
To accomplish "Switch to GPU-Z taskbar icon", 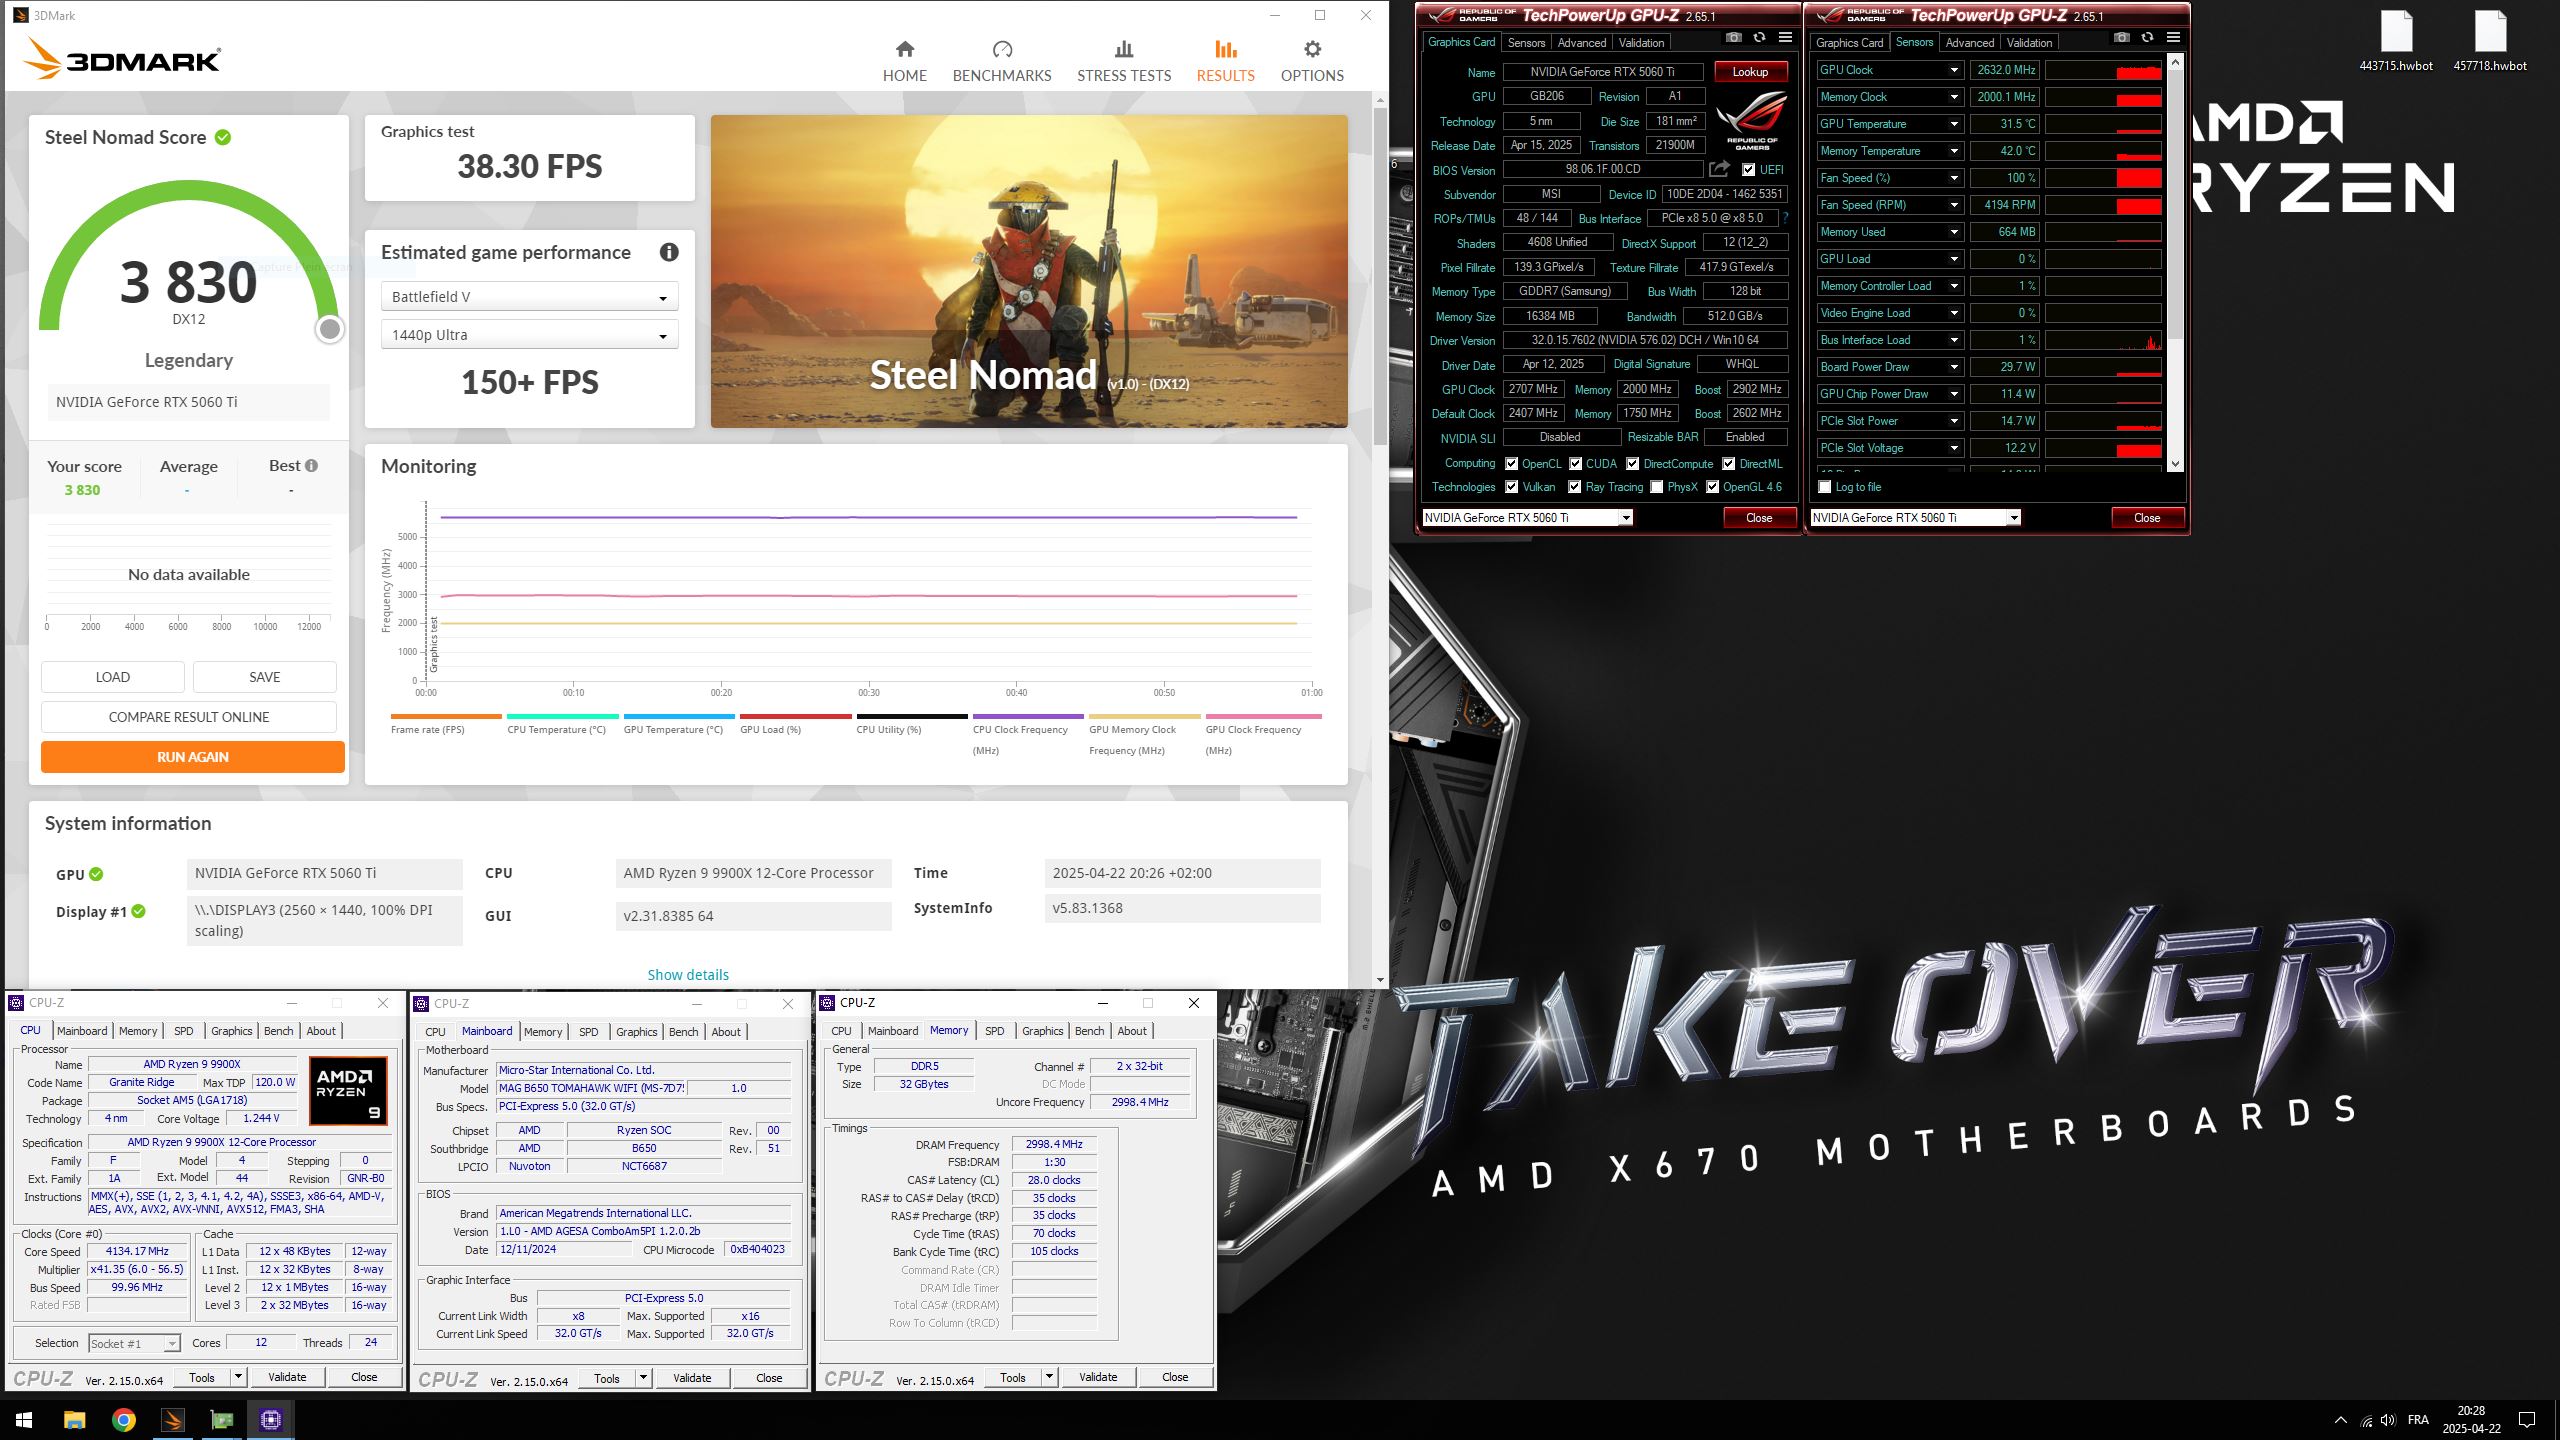I will [x=221, y=1419].
